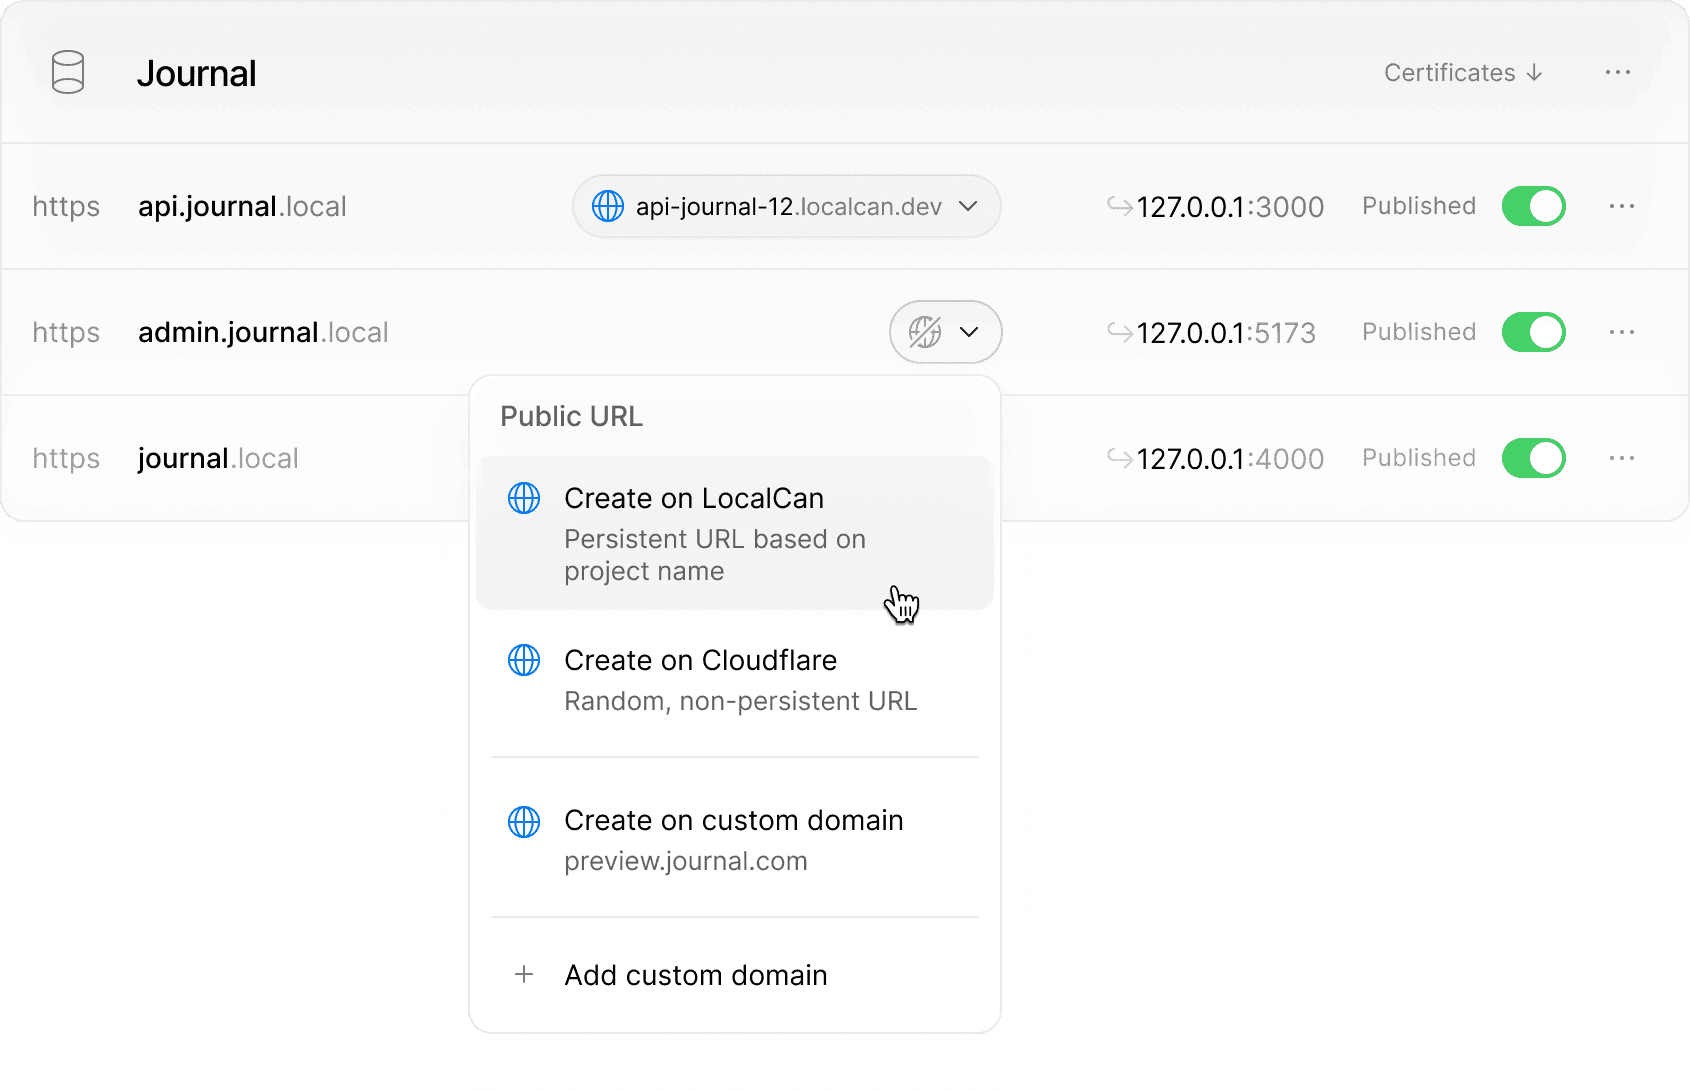The image size is (1690, 1090).
Task: Click the globe icon next to Create on Cloudflare
Action: (x=524, y=660)
